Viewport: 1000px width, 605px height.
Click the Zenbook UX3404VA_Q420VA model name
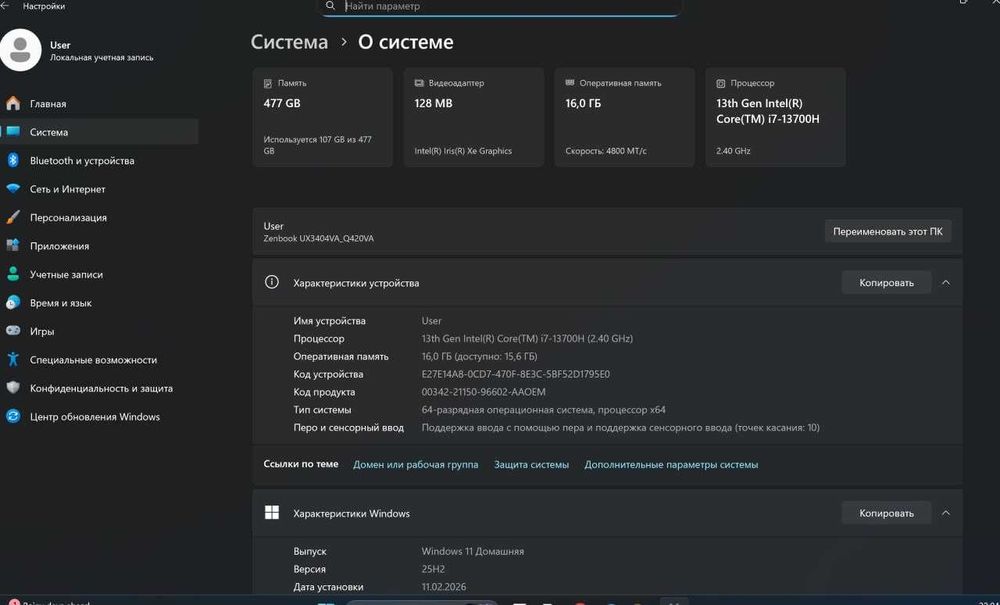point(319,238)
